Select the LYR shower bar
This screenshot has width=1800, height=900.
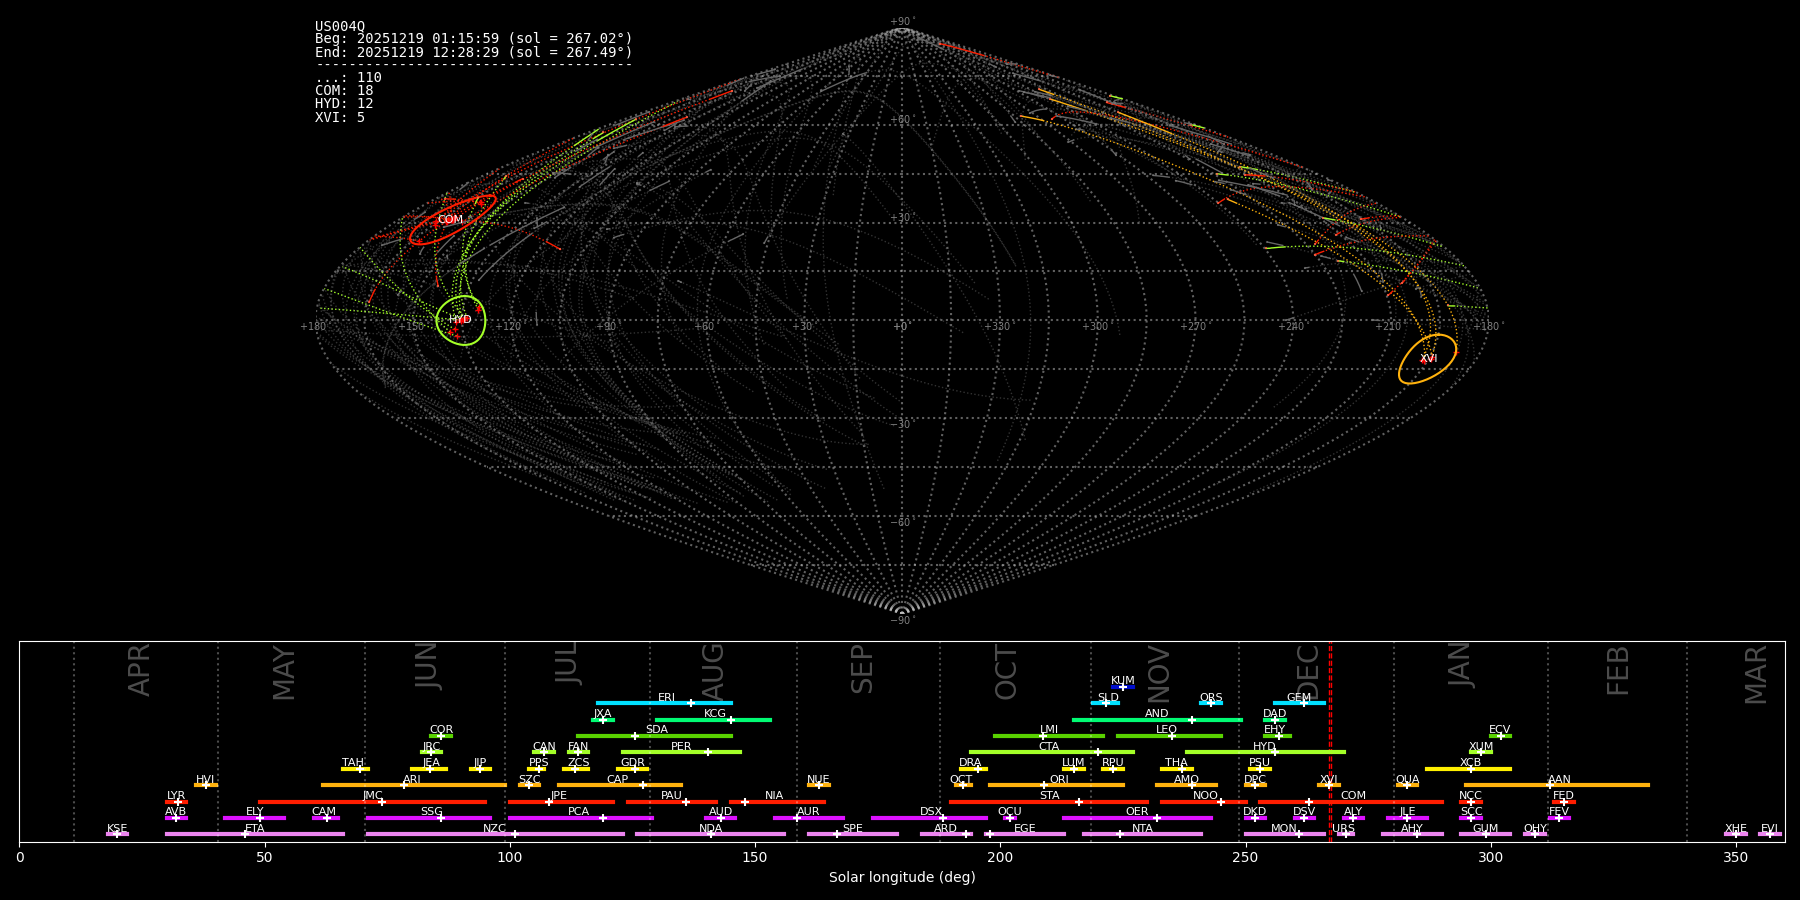176,802
